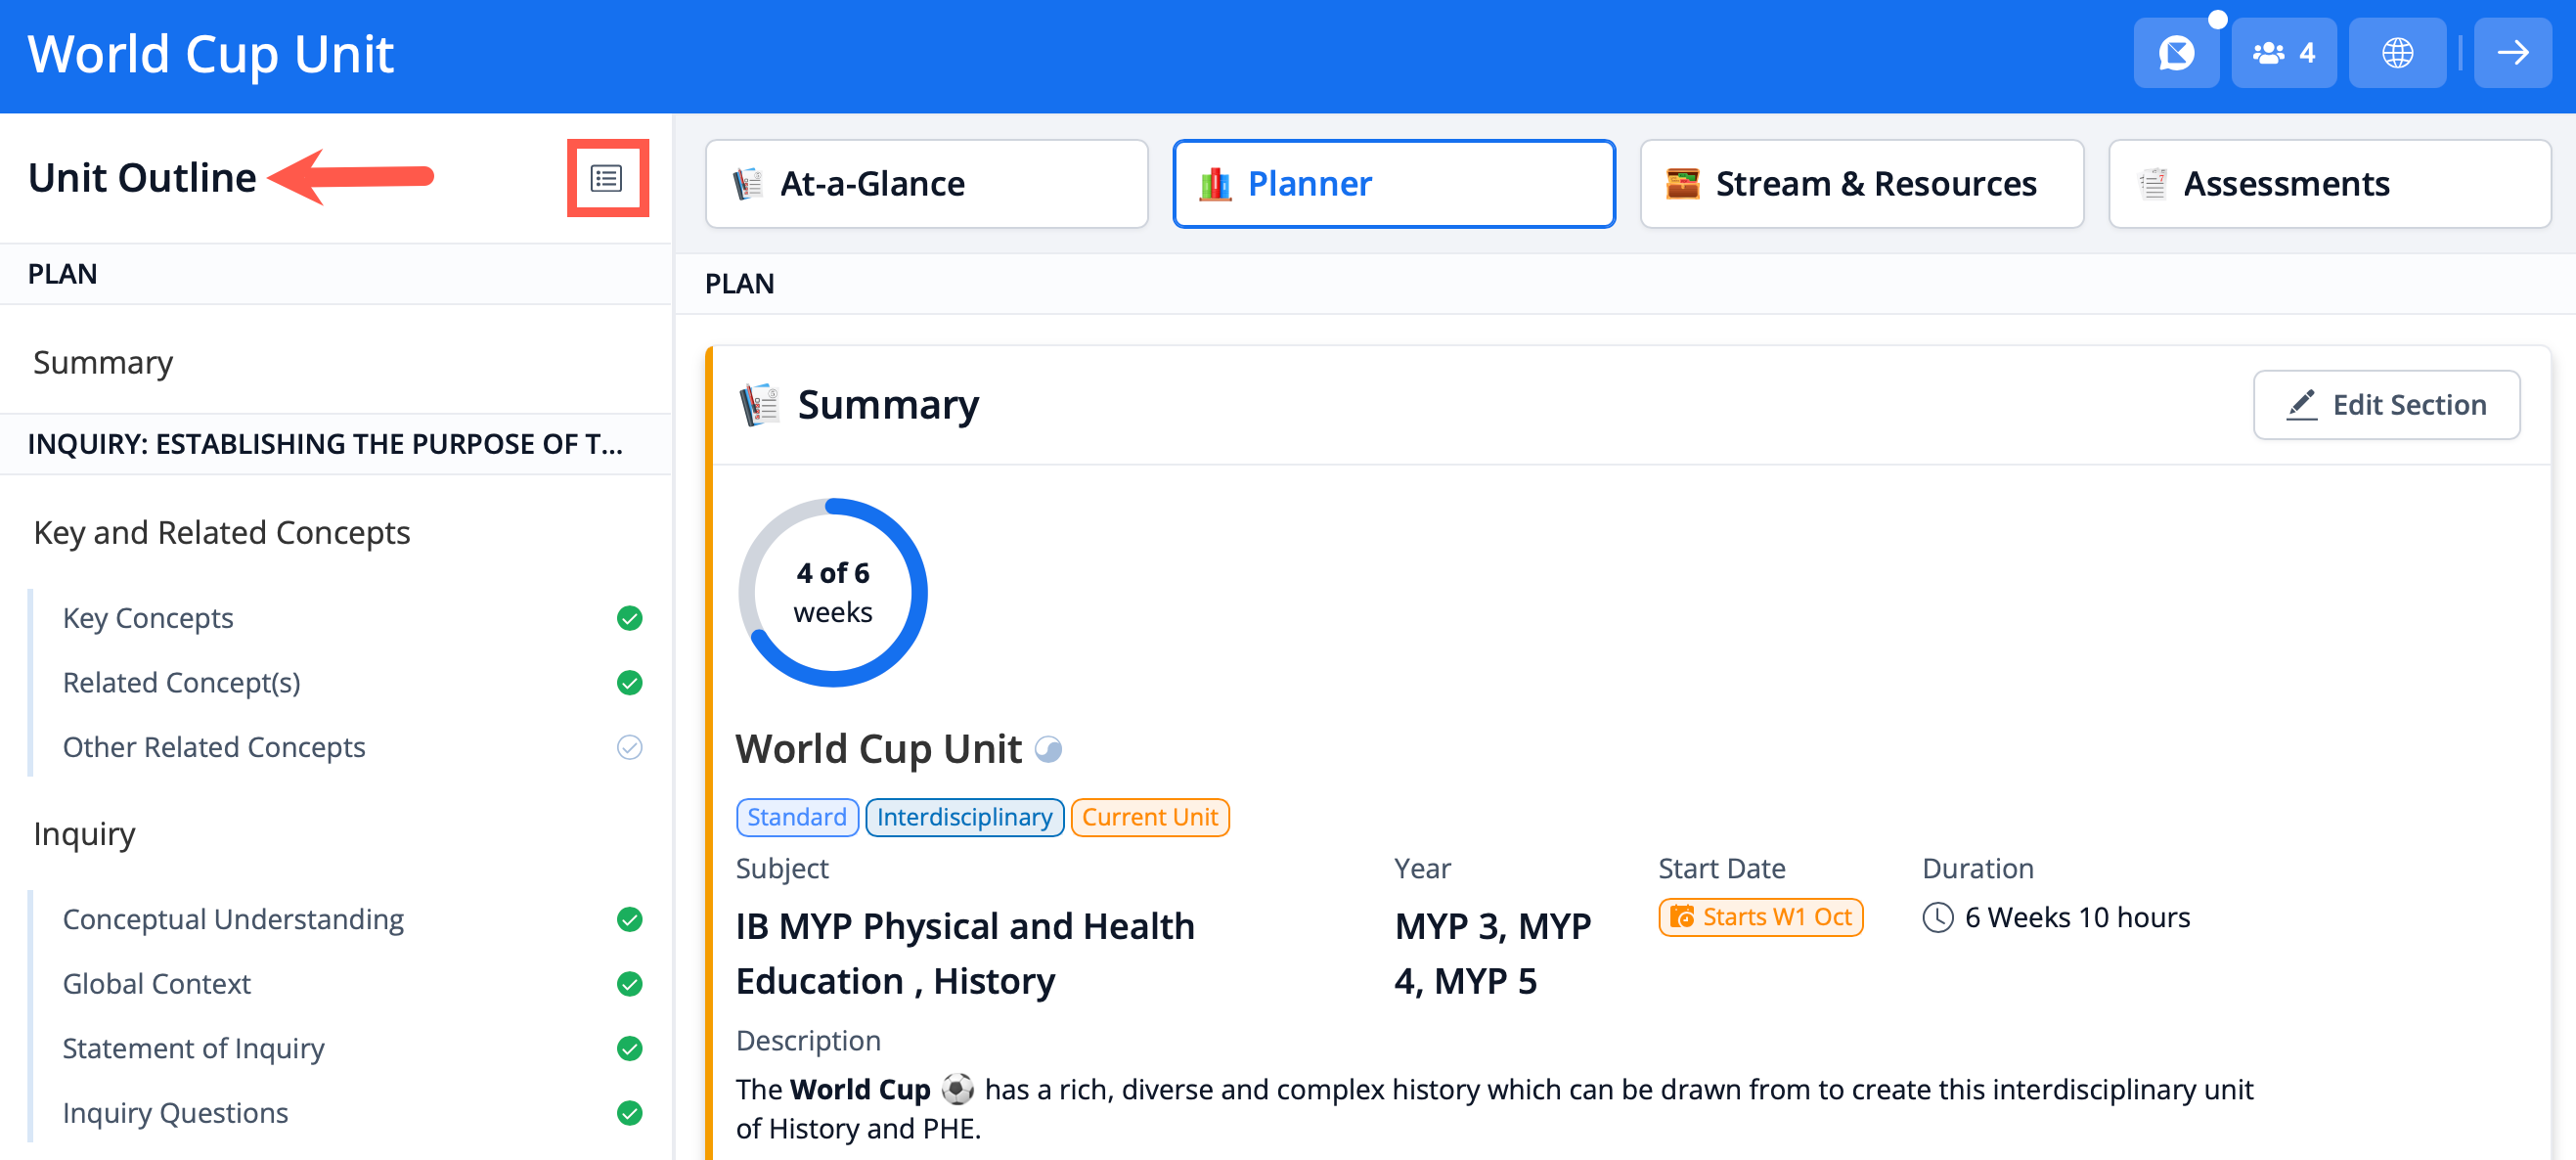Toggle the Other Related Concepts checkmark
2576x1160 pixels.
coord(629,747)
